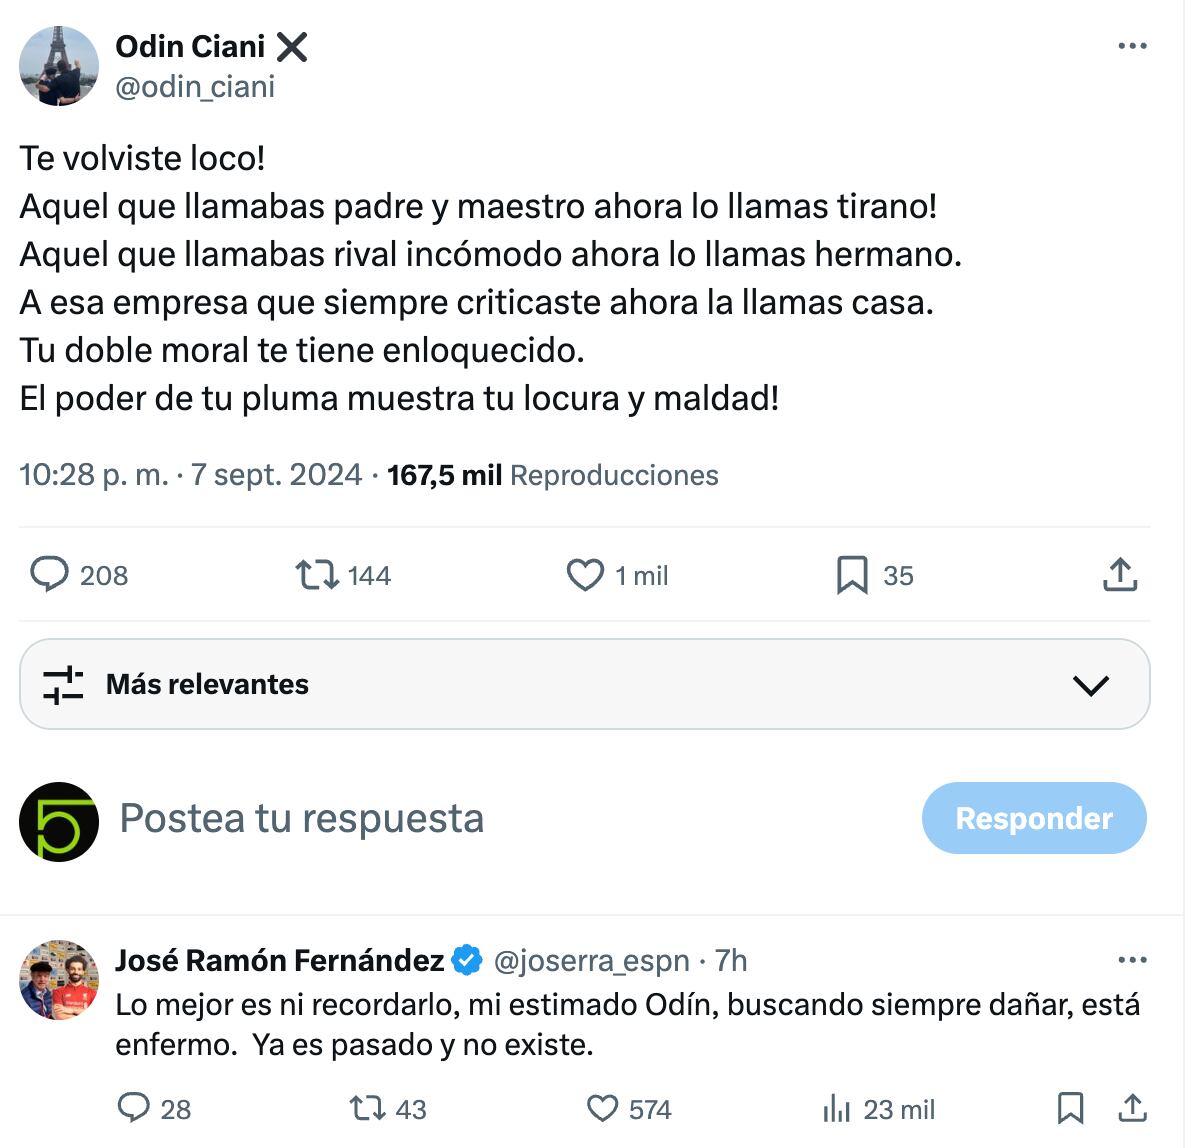
Task: Open the @odin_ciani handle link
Action: 195,87
